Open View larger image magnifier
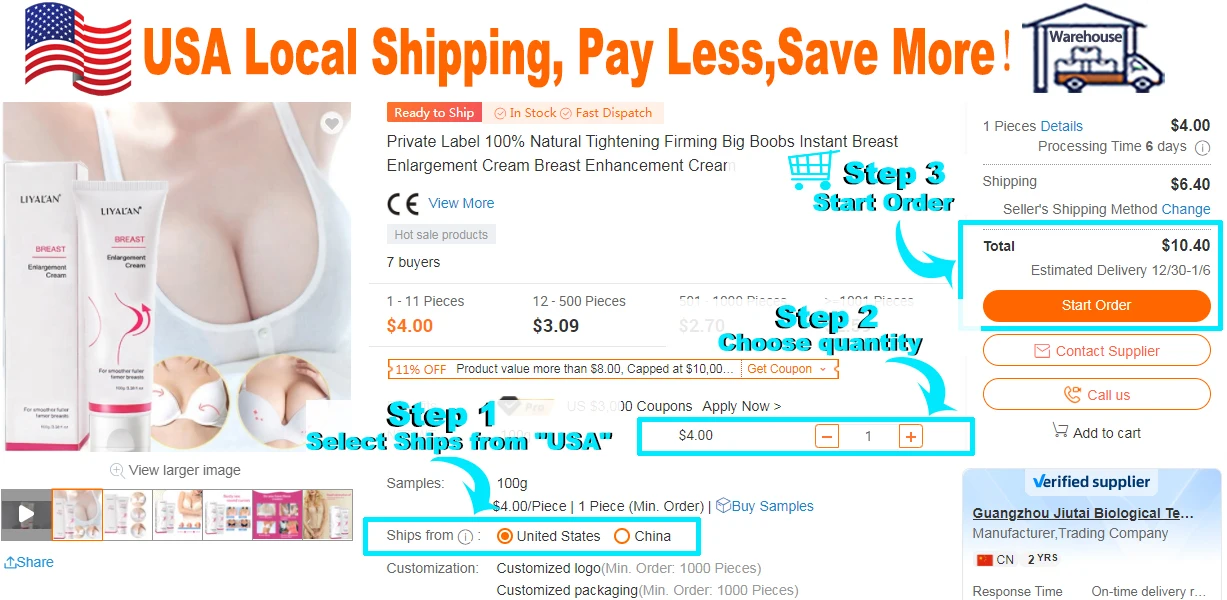 click(x=175, y=470)
